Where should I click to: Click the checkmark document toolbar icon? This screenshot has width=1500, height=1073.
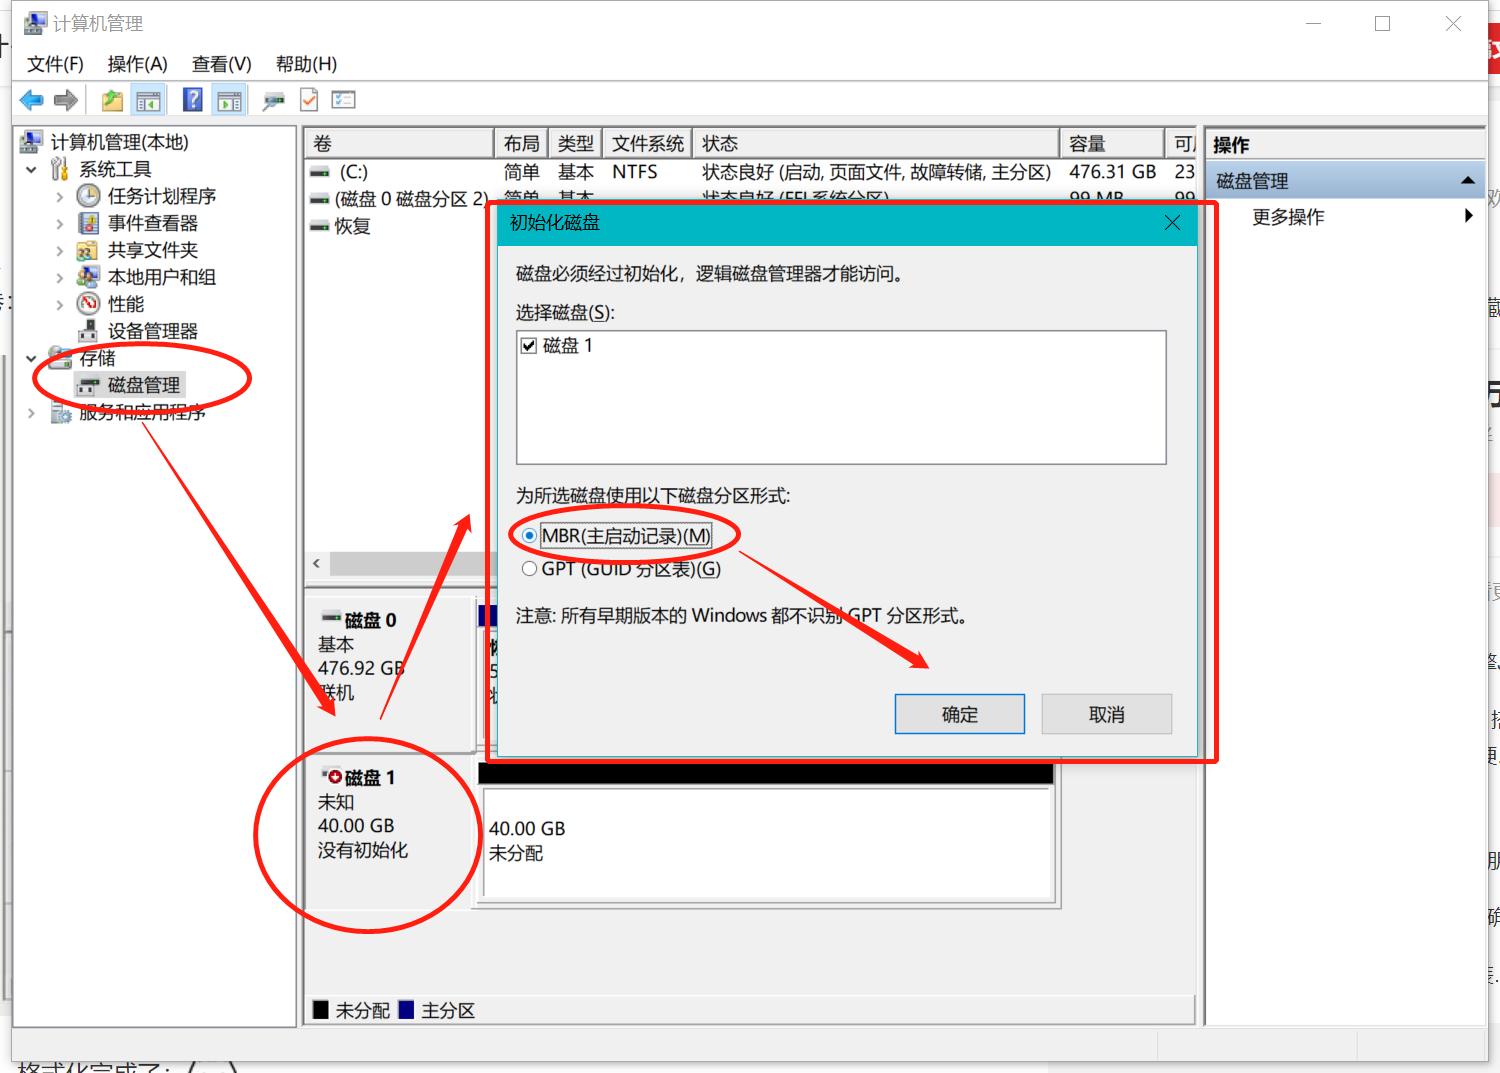point(309,100)
